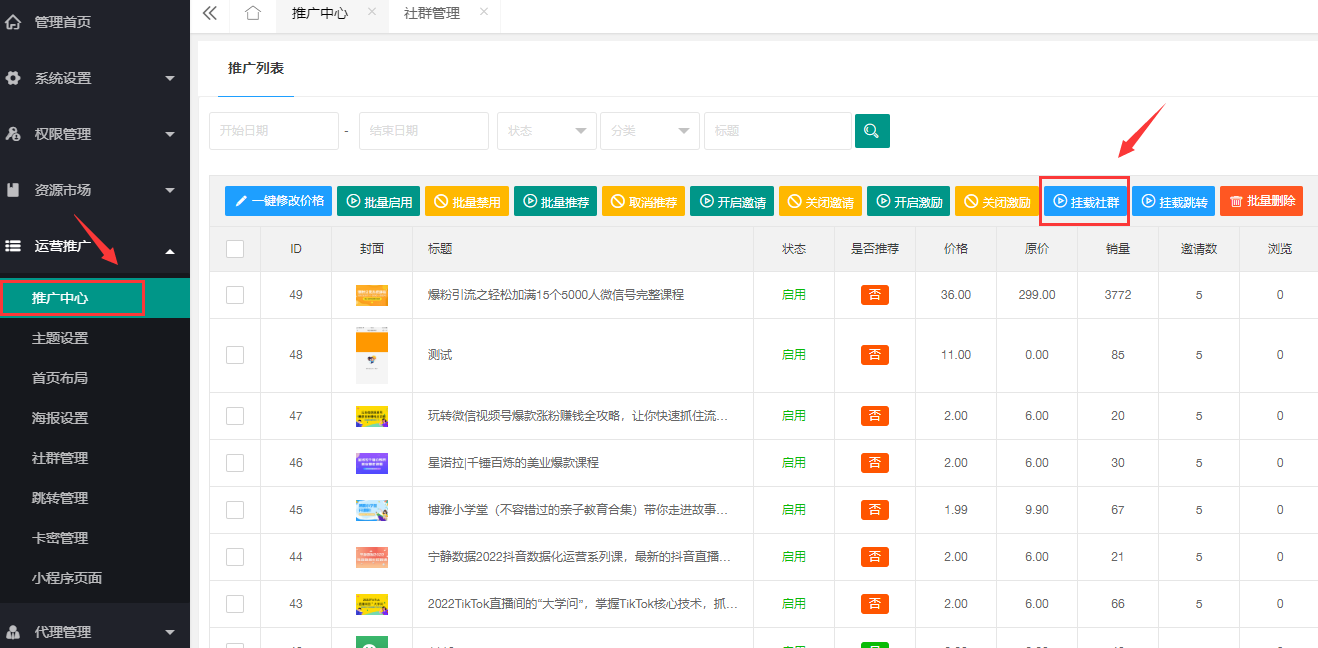This screenshot has height=648, width=1318.
Task: Check the checkbox for row ID 49
Action: pos(235,295)
